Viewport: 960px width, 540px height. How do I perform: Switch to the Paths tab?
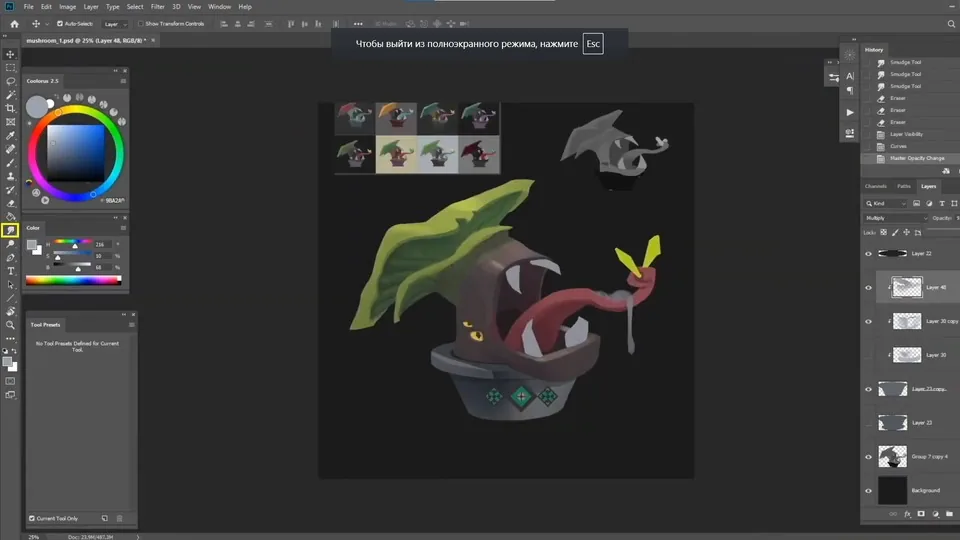click(904, 186)
